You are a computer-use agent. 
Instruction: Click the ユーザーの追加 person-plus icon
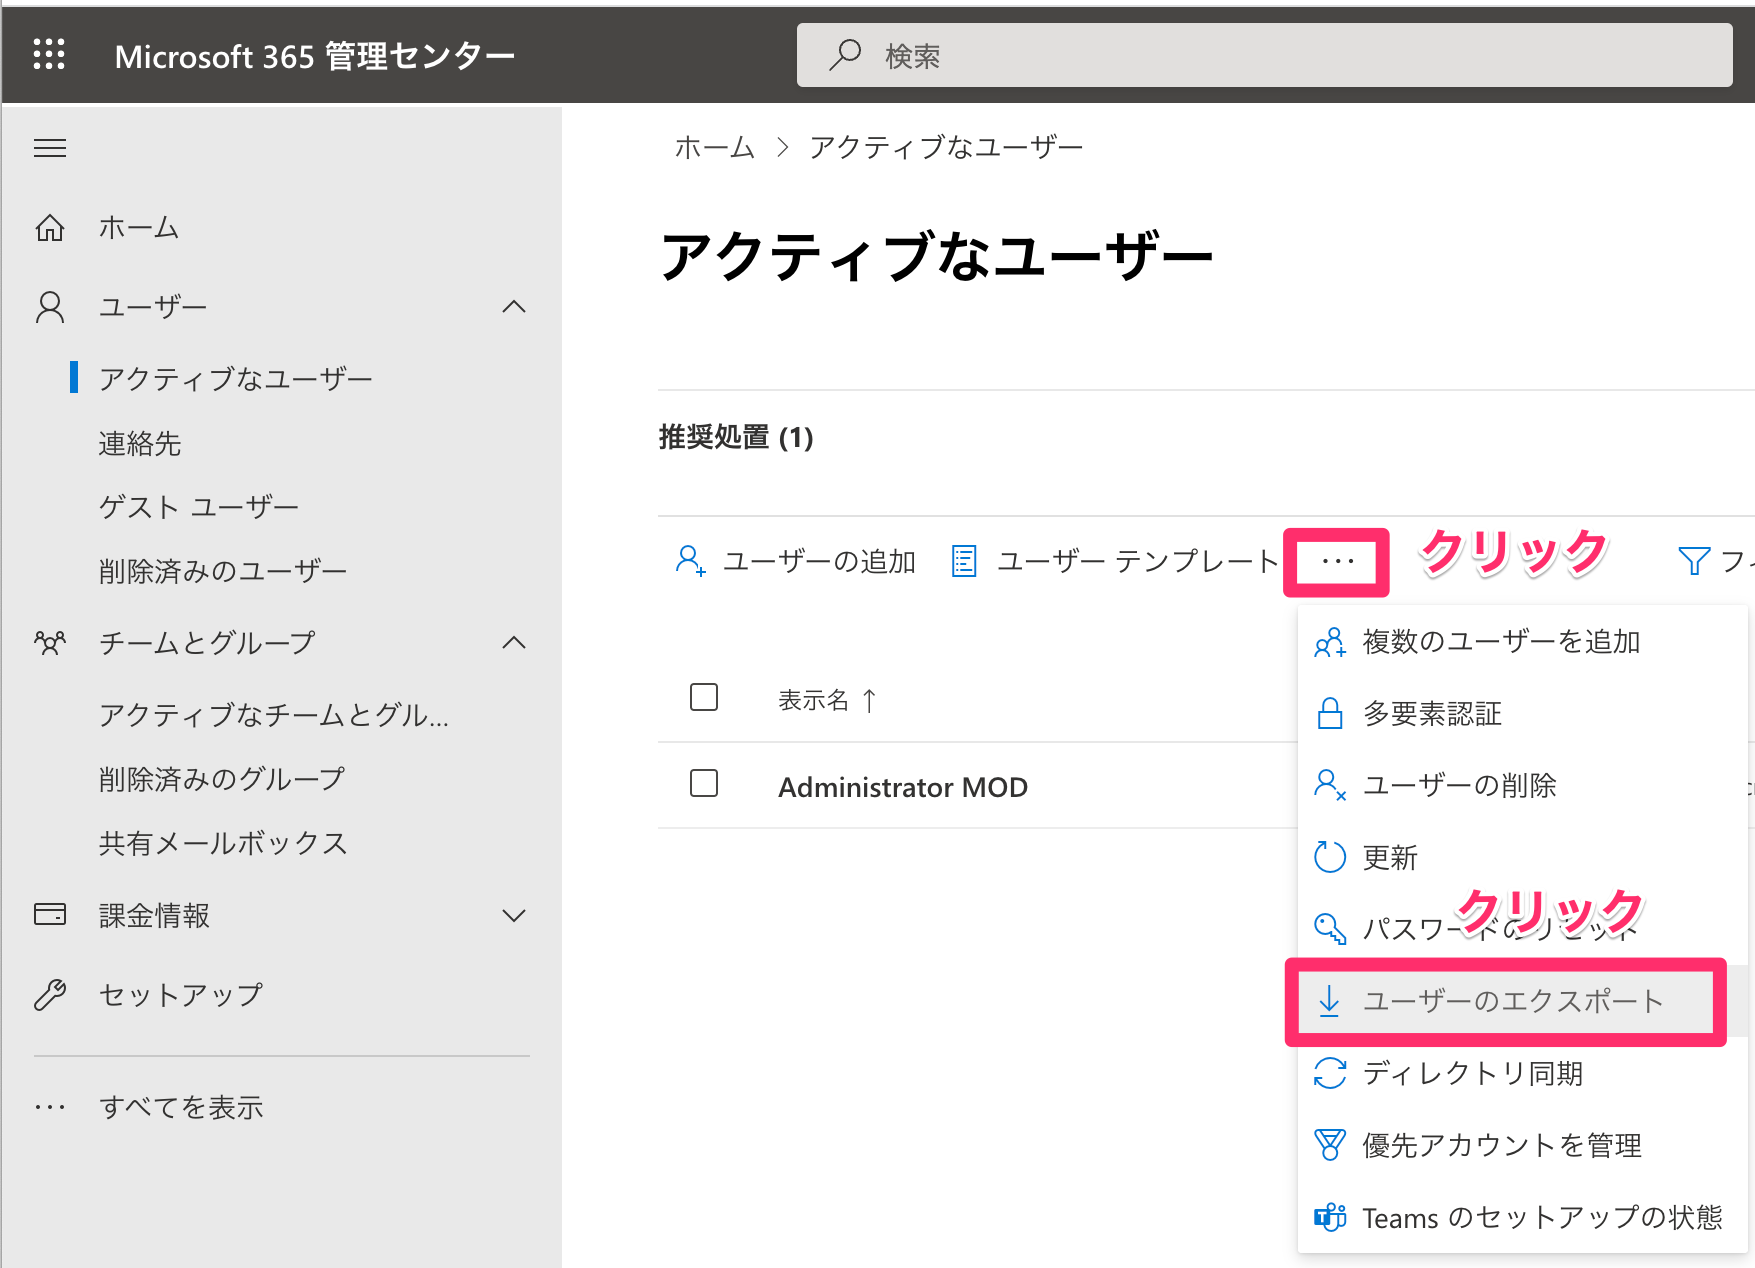coord(691,561)
